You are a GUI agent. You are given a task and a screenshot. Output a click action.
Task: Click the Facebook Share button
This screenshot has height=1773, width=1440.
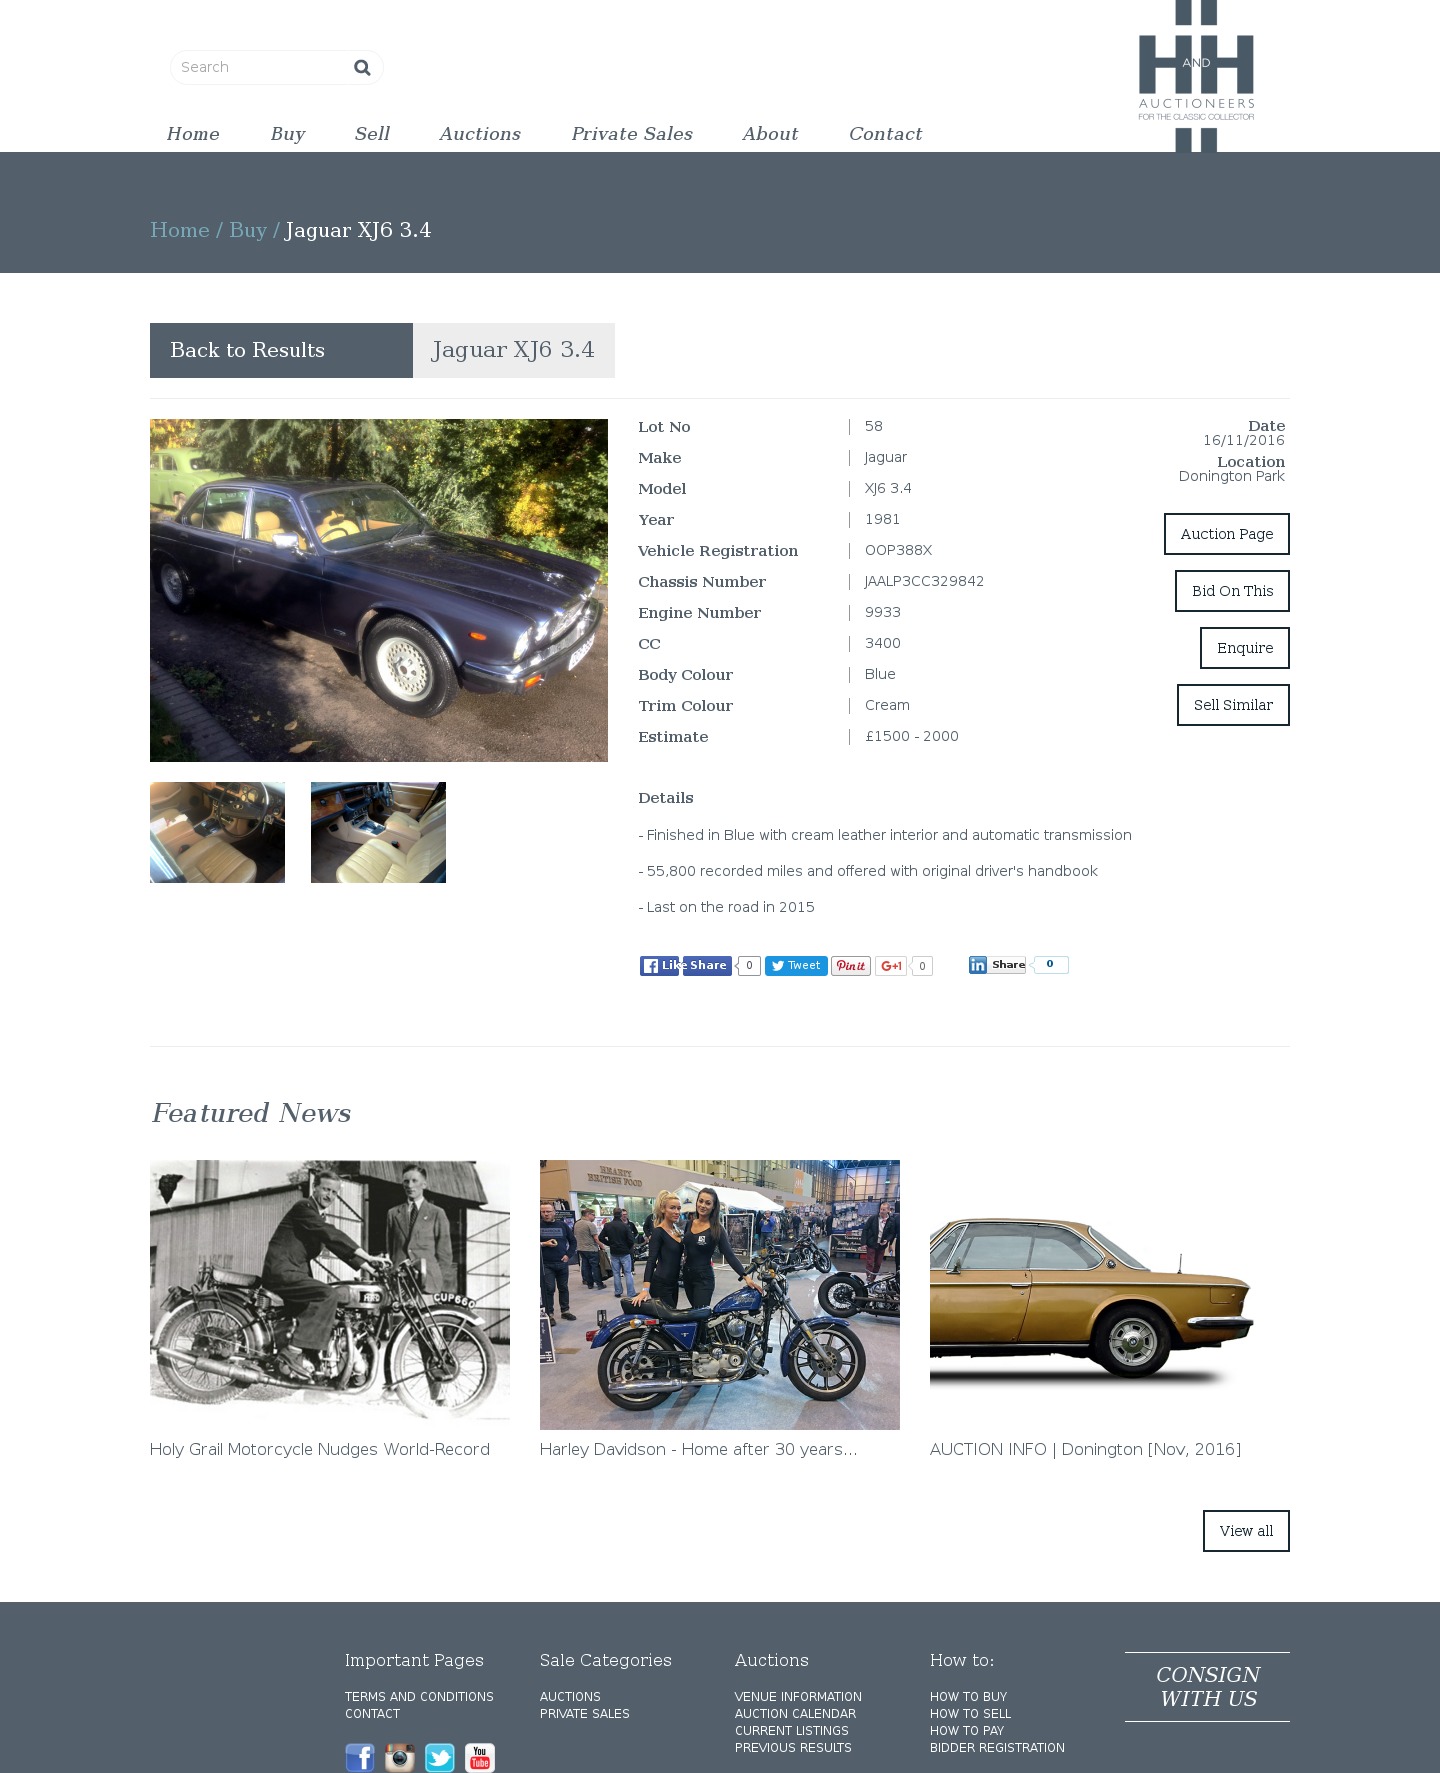(708, 966)
